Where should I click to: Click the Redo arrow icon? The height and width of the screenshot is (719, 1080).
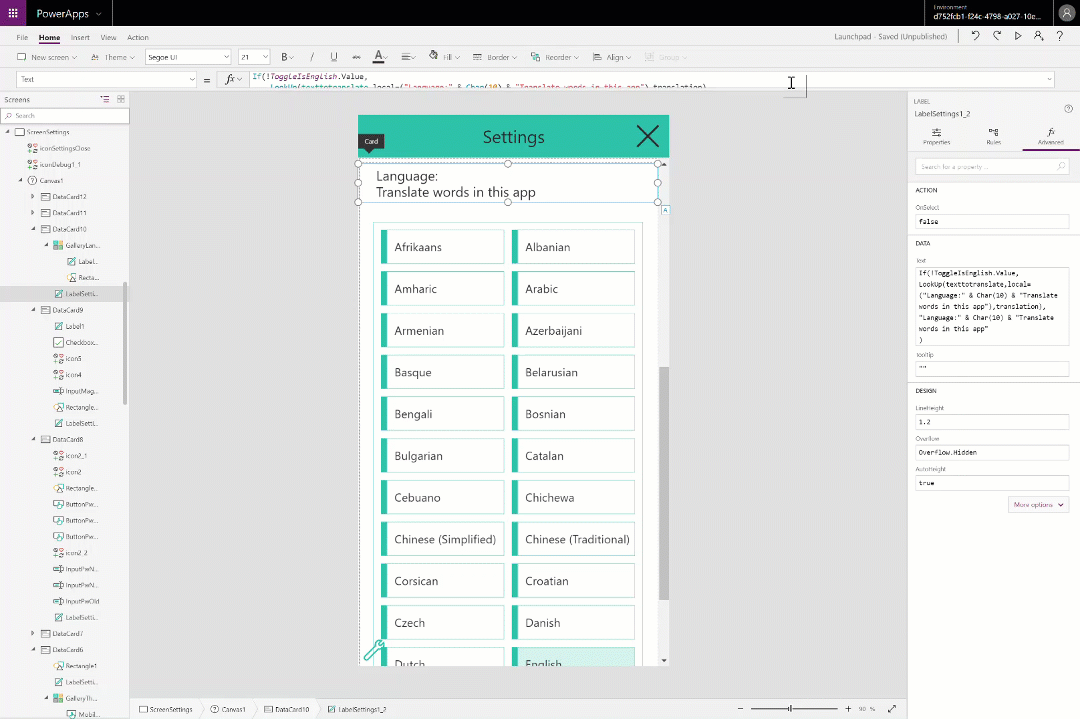tap(997, 36)
